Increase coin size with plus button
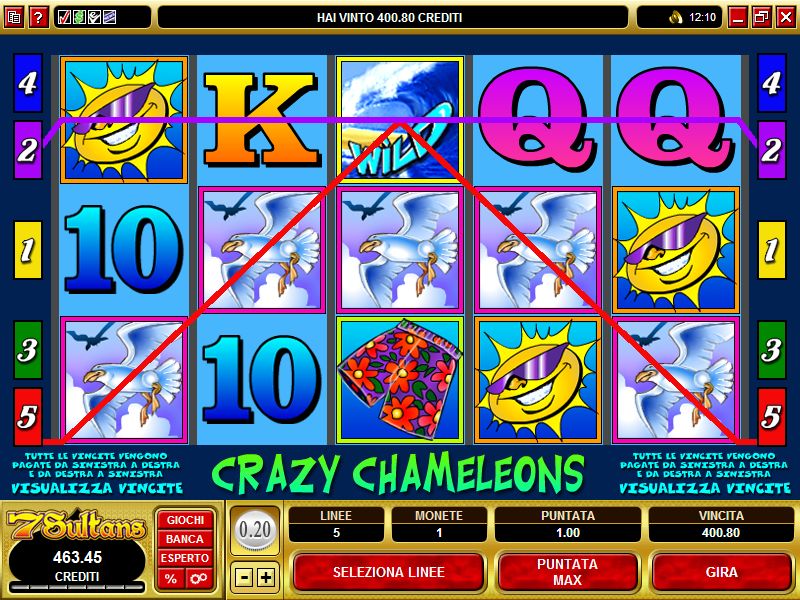 click(x=266, y=578)
